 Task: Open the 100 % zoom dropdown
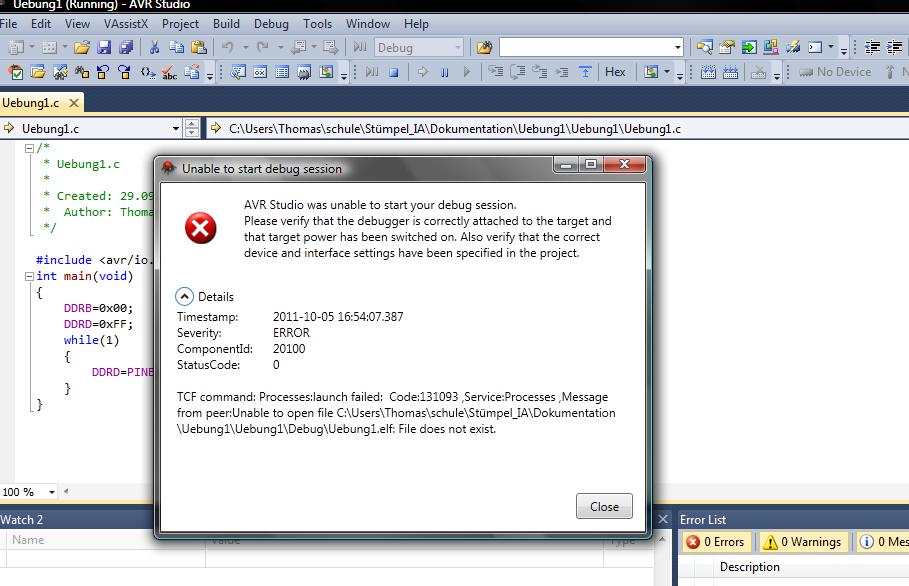tap(52, 492)
